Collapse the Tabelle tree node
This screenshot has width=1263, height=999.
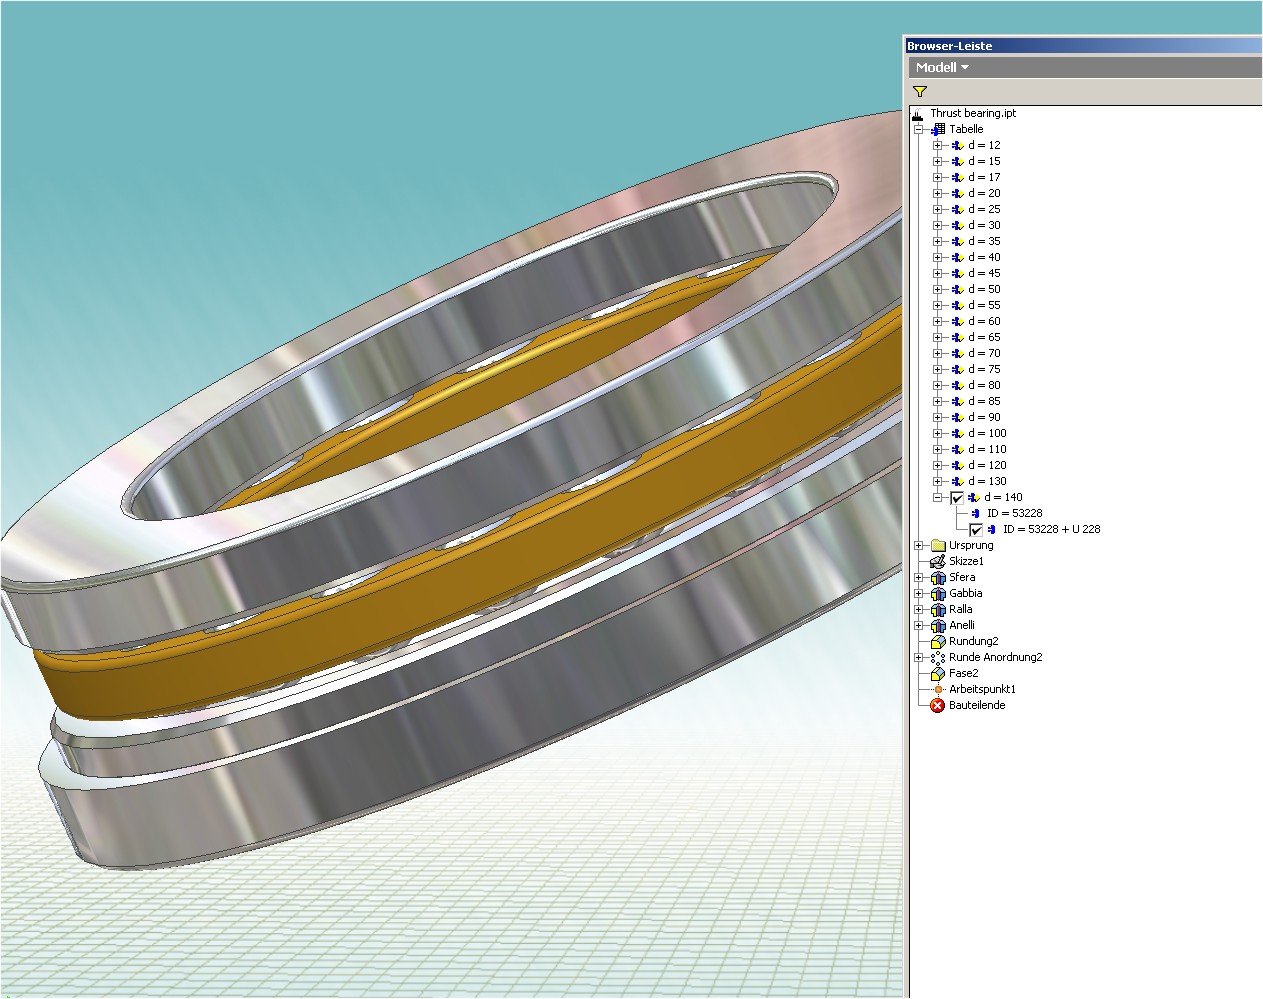click(918, 129)
